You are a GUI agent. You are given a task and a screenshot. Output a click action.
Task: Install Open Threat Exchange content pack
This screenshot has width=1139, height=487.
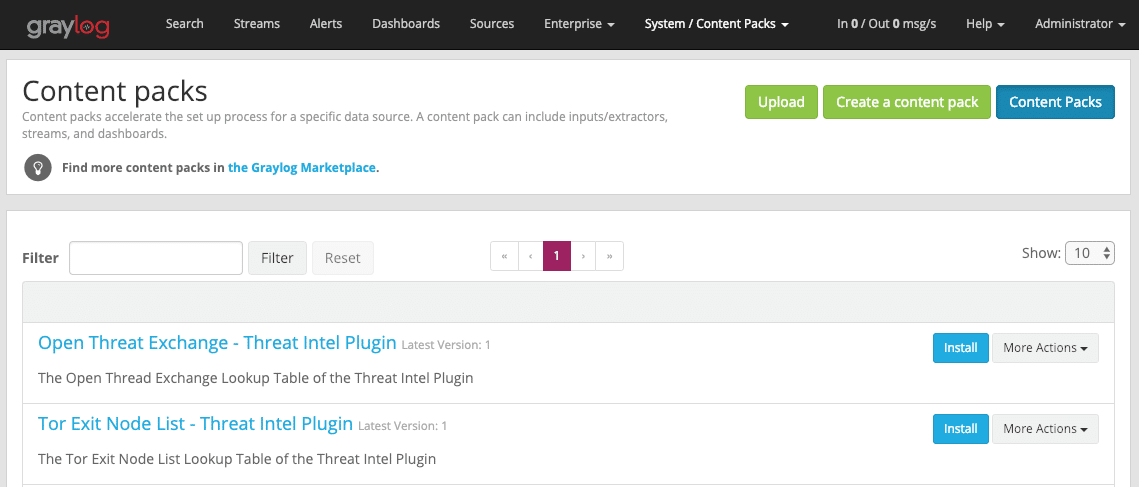tap(960, 348)
